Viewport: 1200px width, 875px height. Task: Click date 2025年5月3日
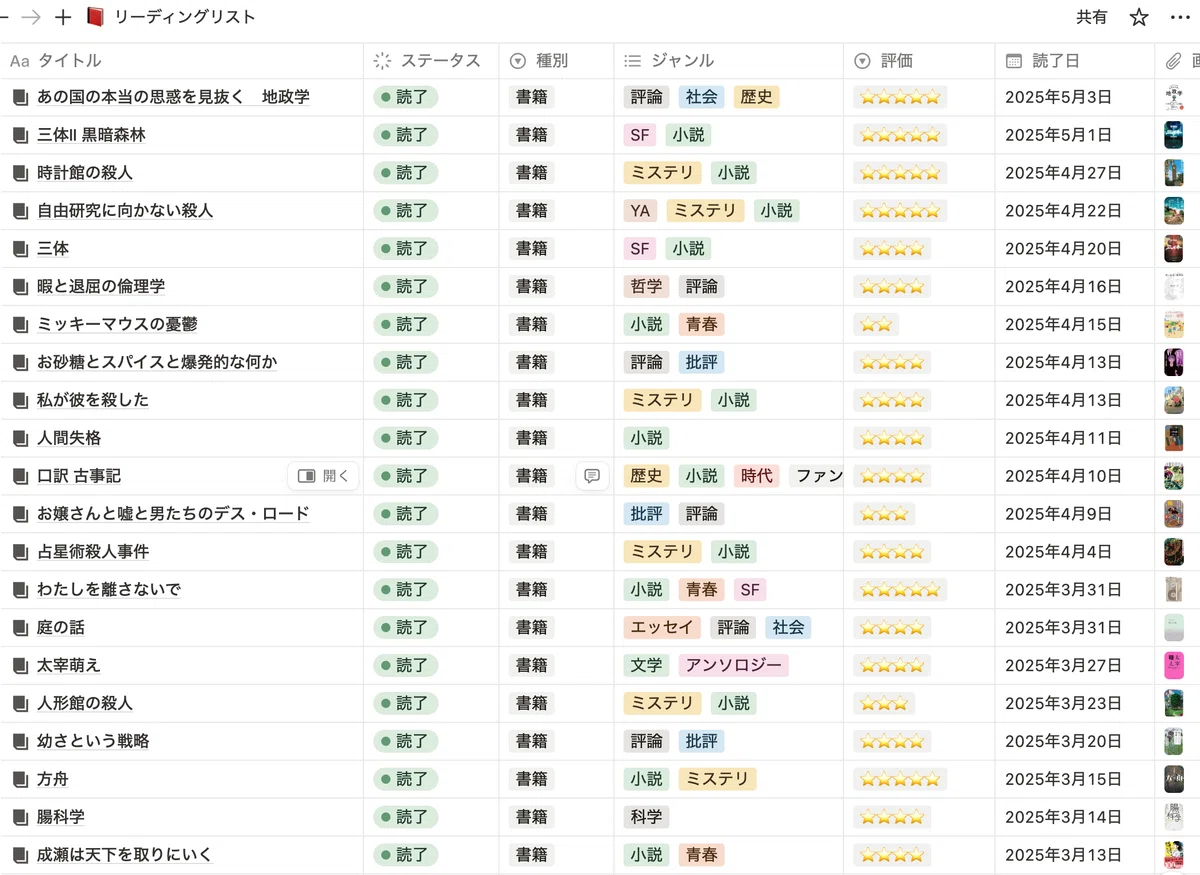[x=1058, y=97]
